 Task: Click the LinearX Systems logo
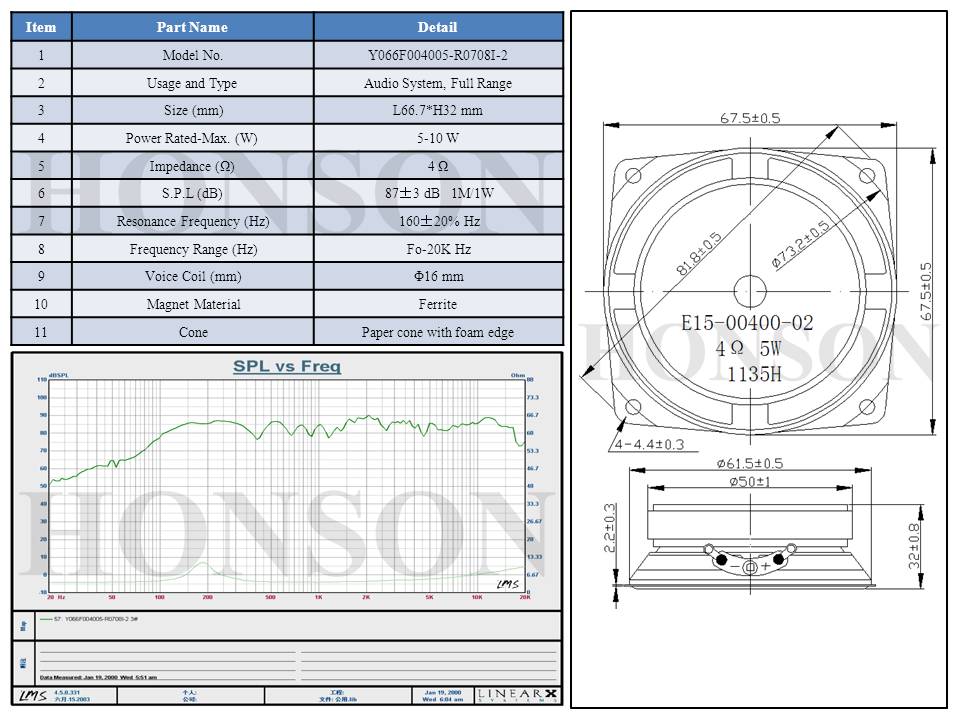[x=519, y=695]
